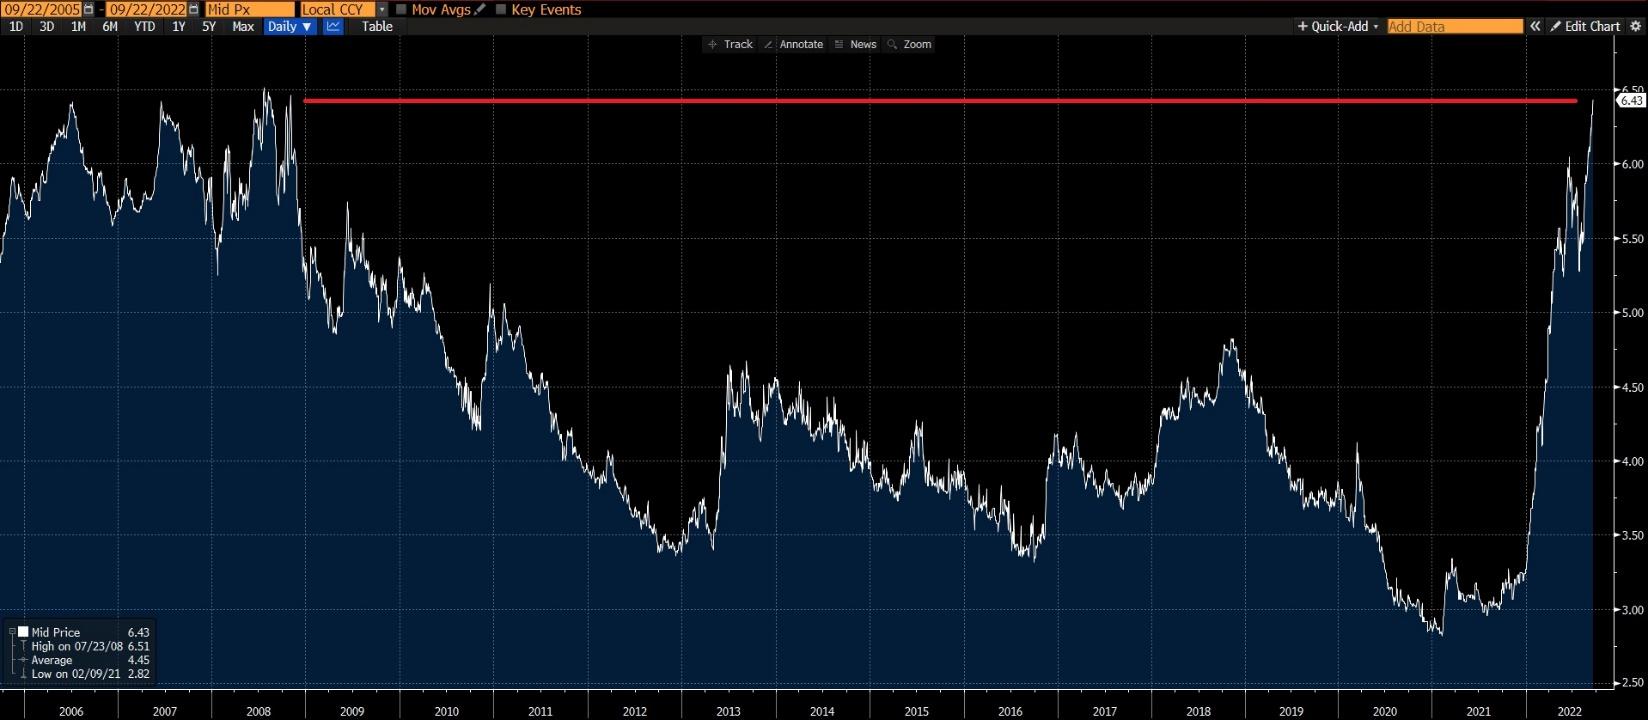1648x720 pixels.
Task: Click the white Mid Price color swatch
Action: [x=23, y=632]
